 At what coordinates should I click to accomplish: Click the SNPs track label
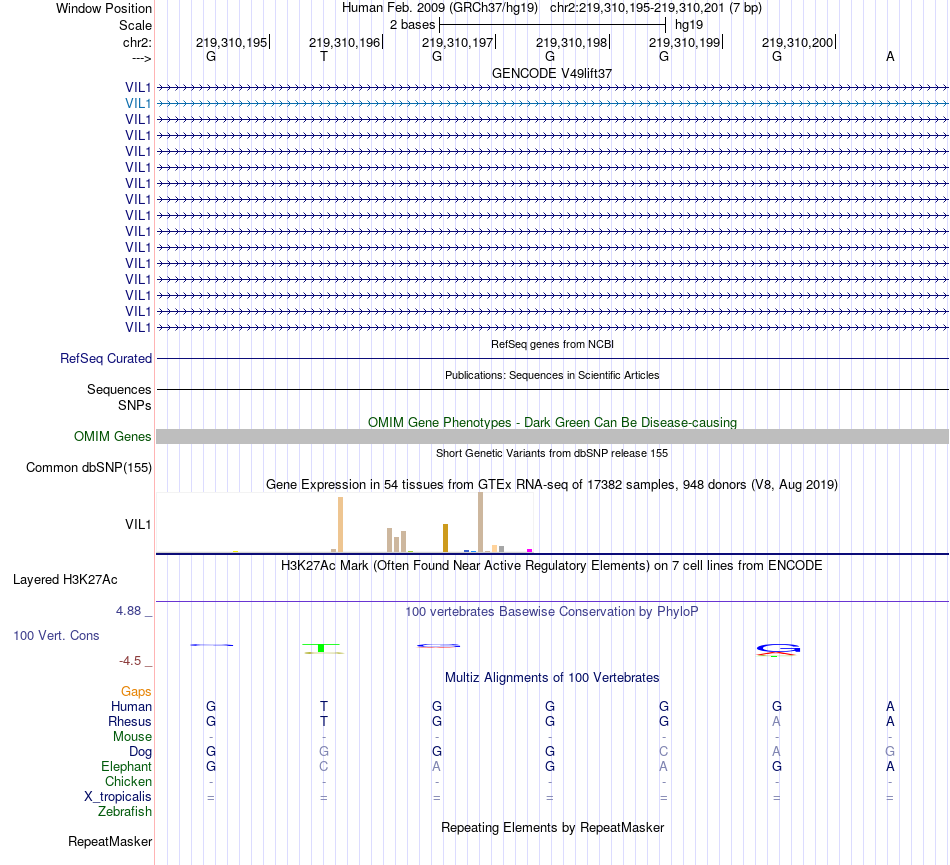(135, 405)
